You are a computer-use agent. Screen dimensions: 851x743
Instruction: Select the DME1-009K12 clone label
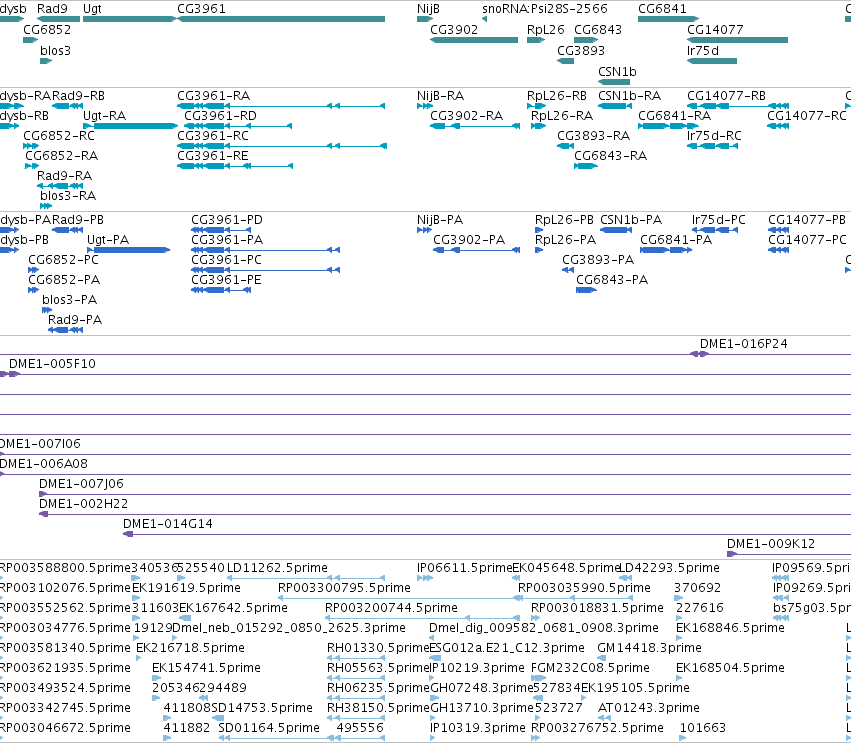771,544
